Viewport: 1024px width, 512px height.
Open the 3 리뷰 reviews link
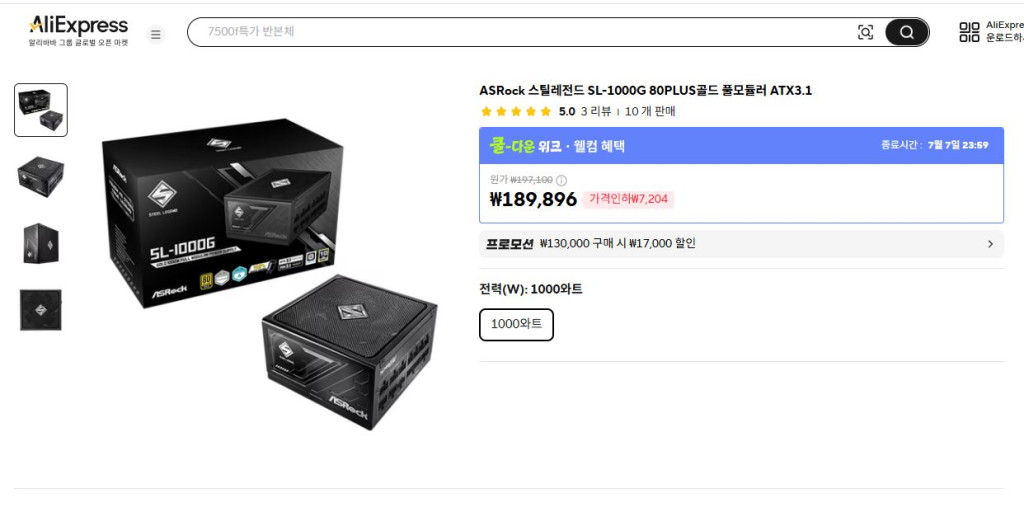[596, 112]
